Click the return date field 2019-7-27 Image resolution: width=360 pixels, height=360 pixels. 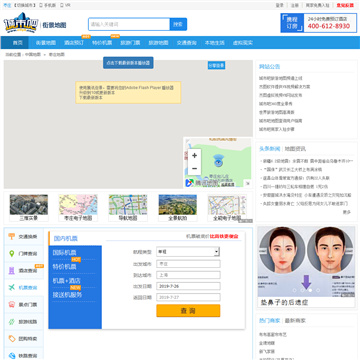point(188,297)
